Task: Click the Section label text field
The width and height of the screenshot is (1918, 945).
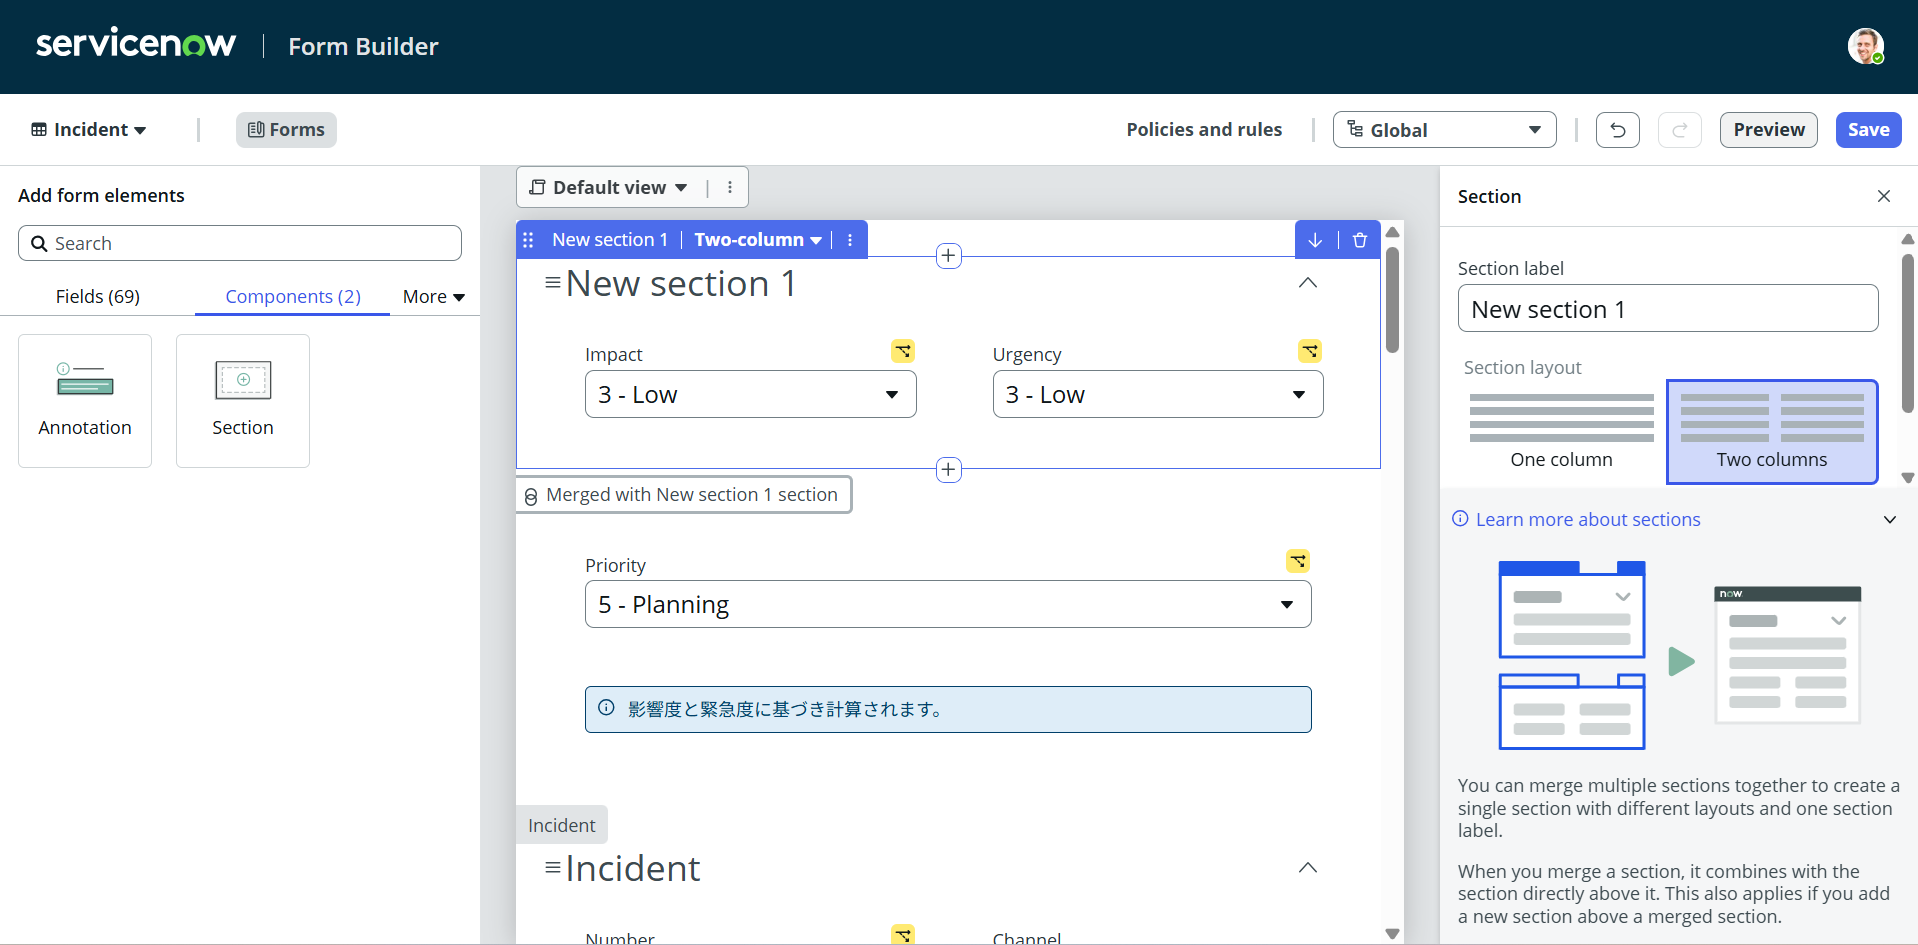Action: pos(1667,309)
